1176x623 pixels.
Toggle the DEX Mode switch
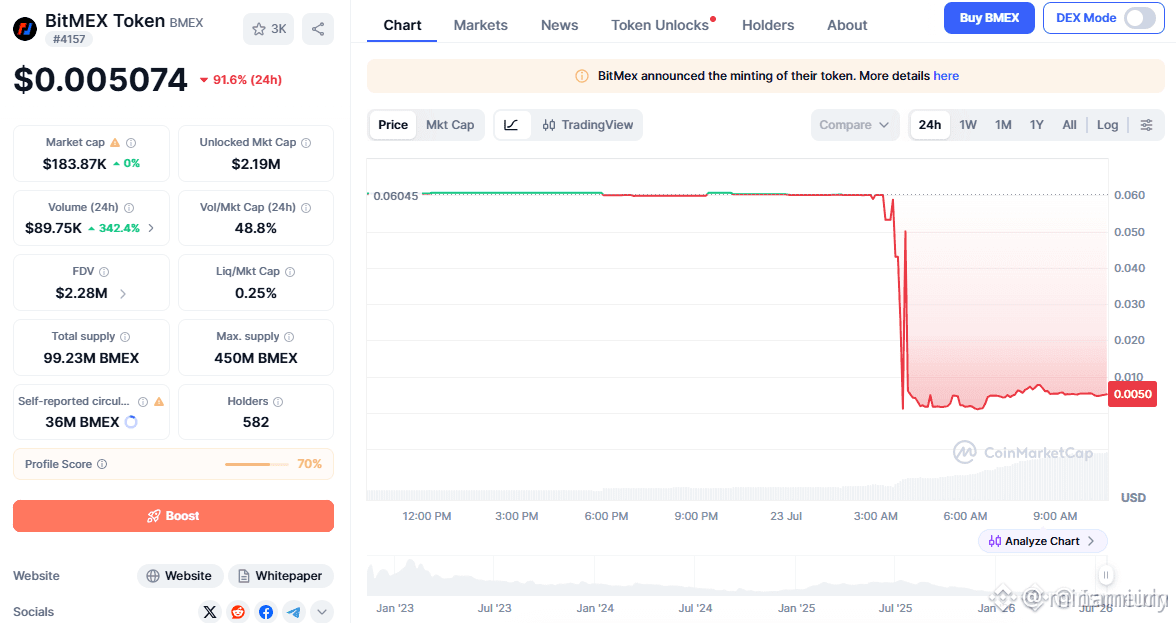[1139, 18]
